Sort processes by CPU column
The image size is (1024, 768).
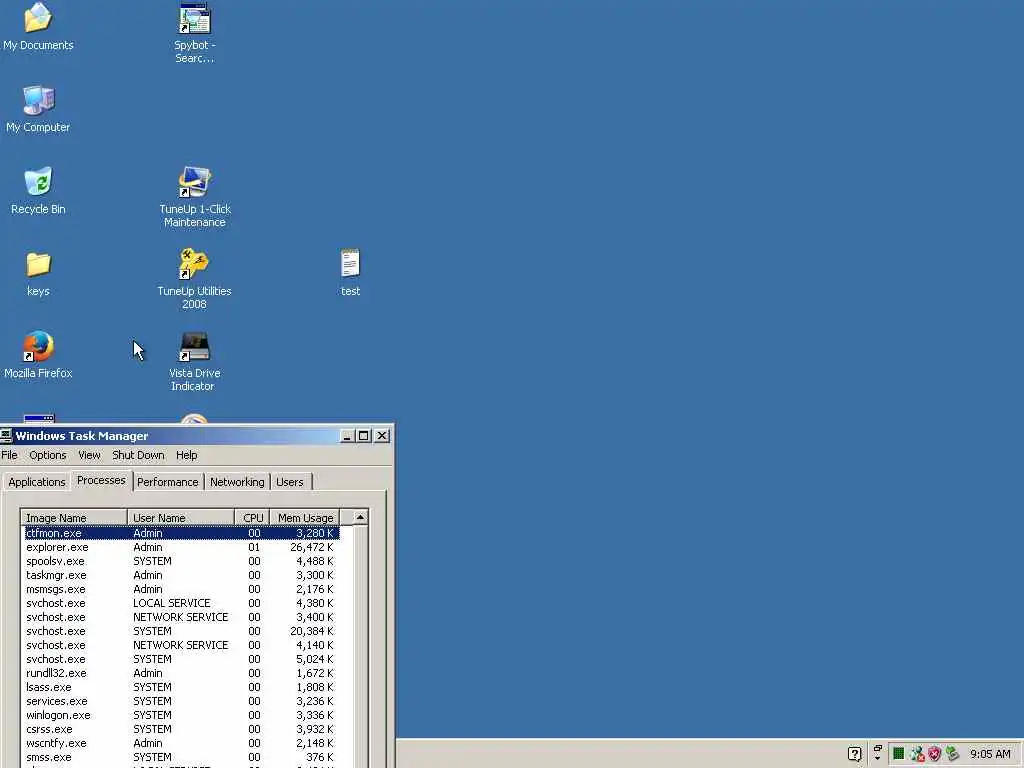coord(252,517)
